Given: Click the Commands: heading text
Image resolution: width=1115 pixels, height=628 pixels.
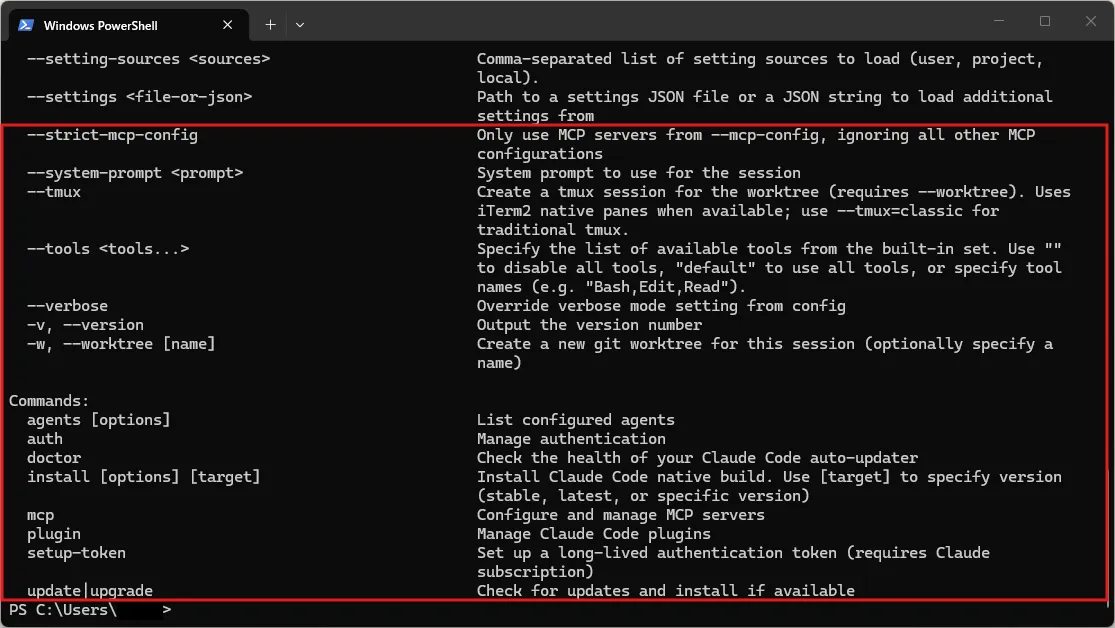Looking at the screenshot, I should (x=49, y=401).
